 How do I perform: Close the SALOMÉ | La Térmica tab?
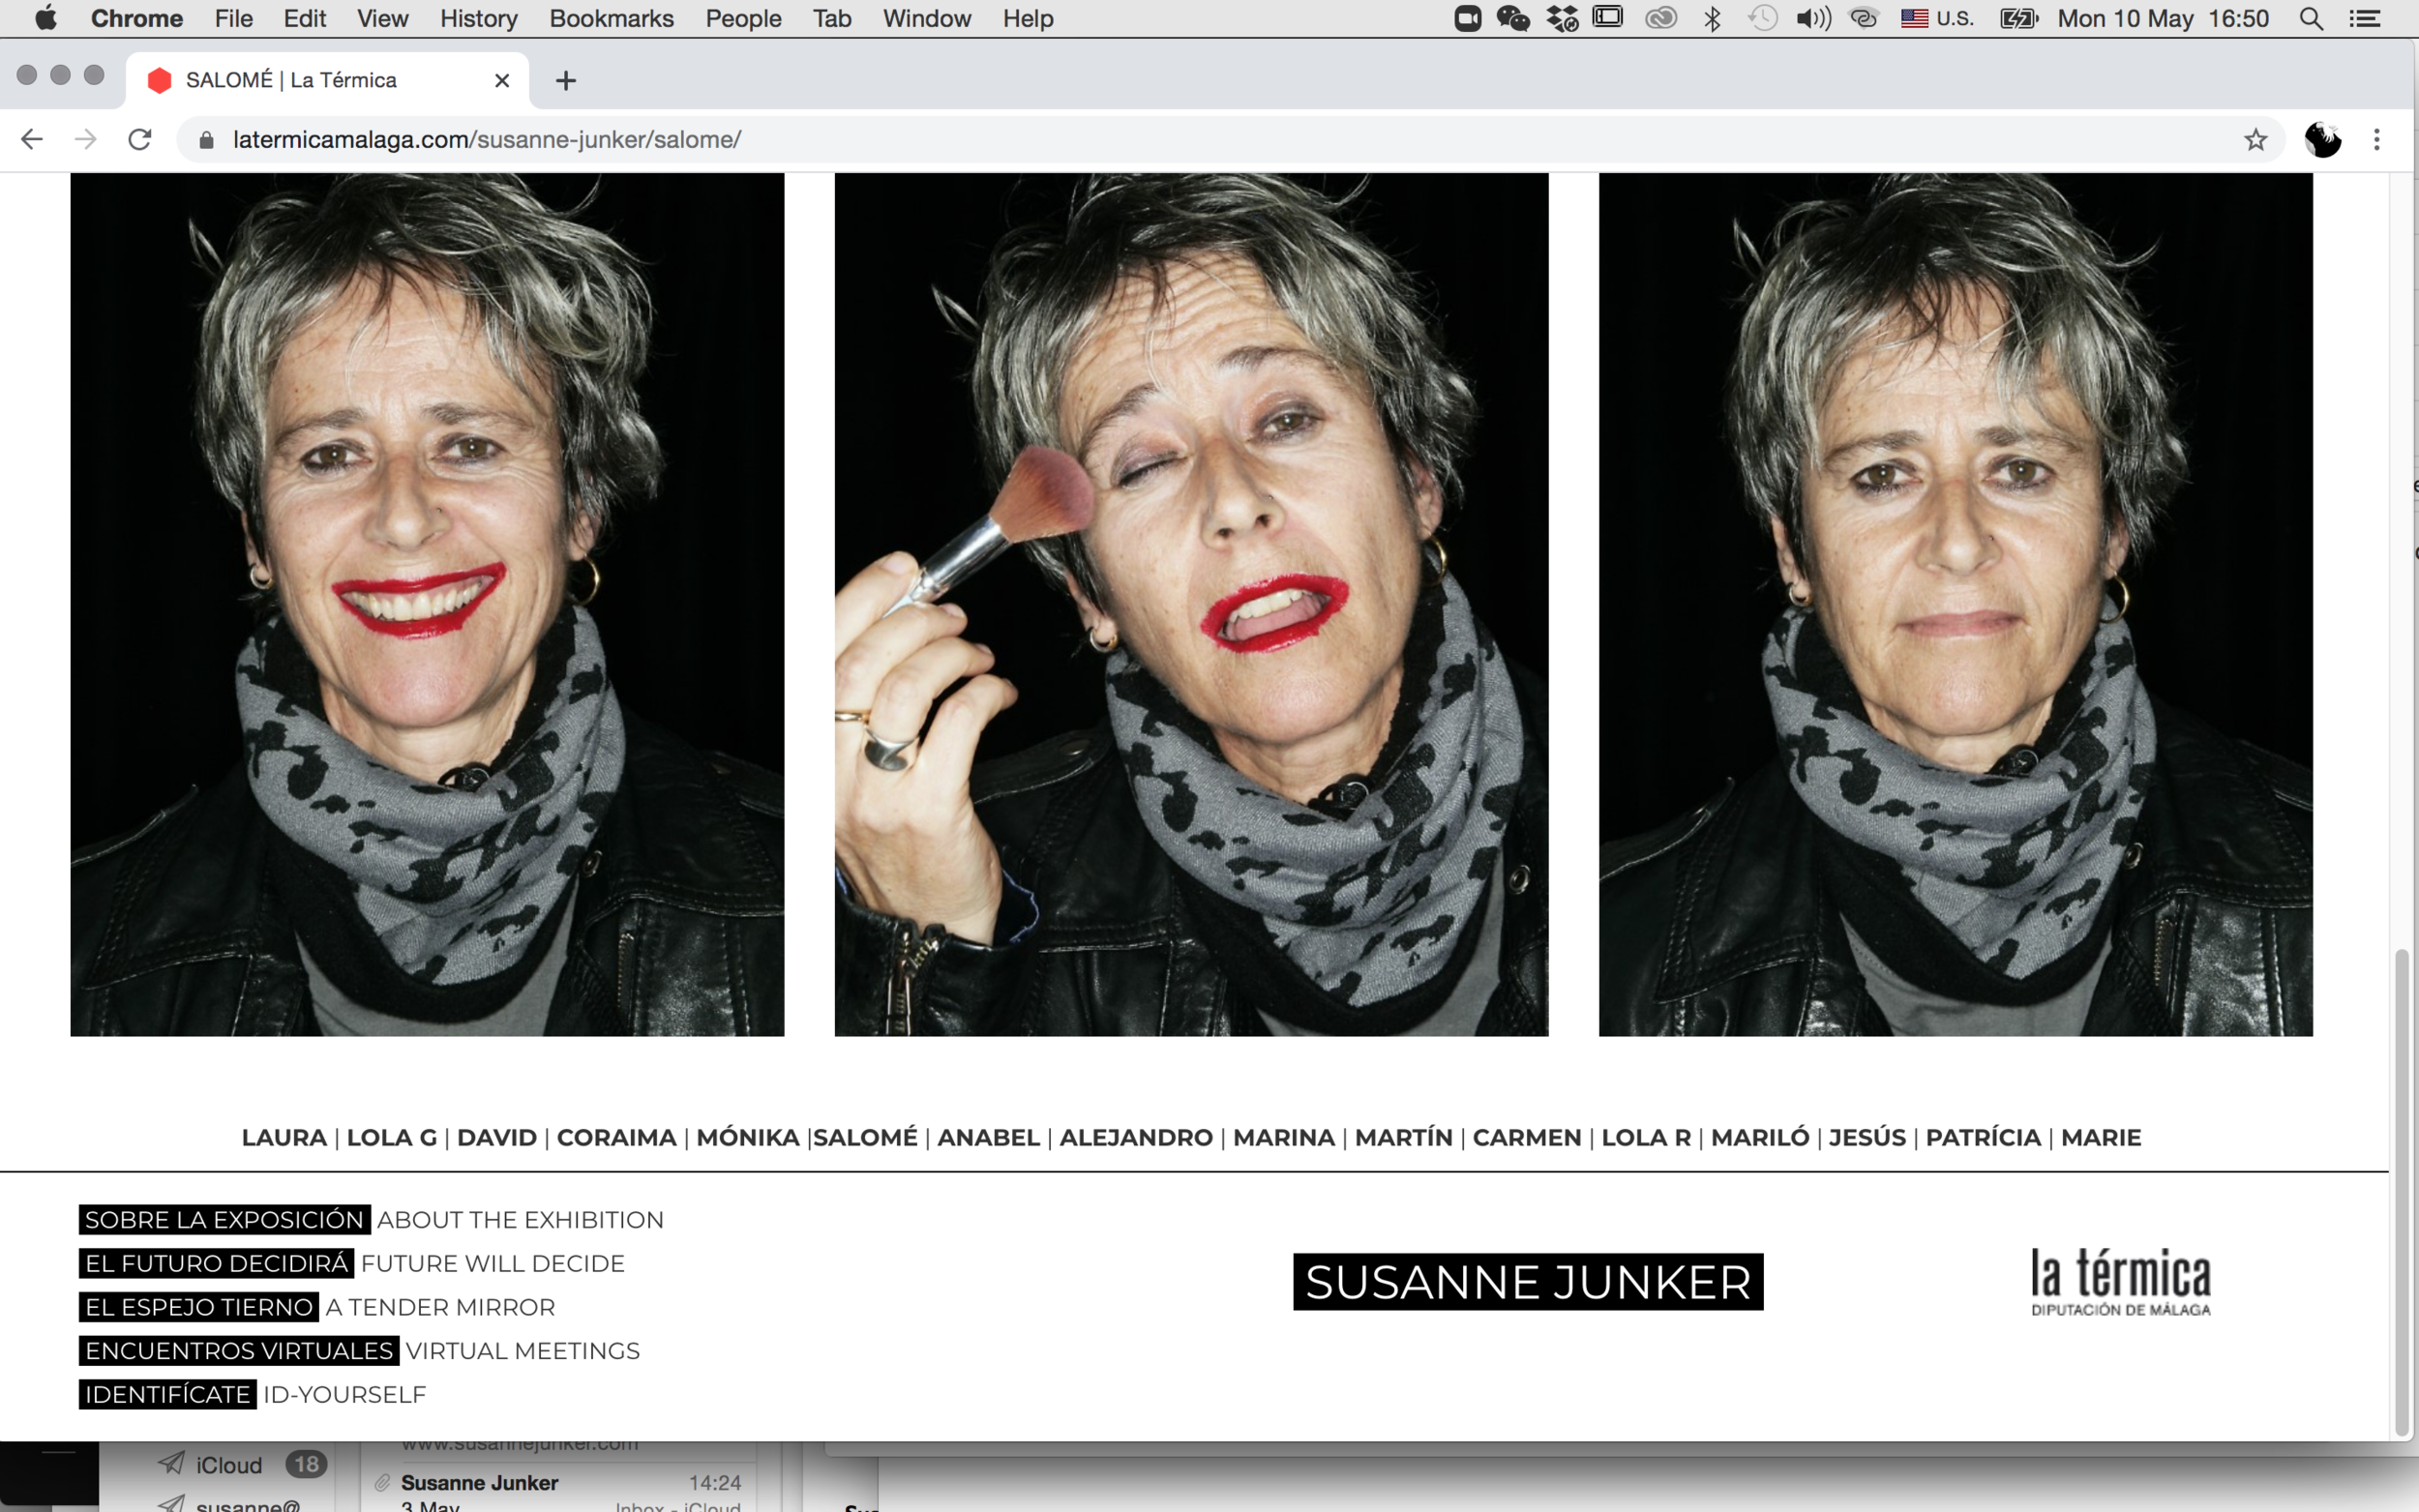click(502, 81)
